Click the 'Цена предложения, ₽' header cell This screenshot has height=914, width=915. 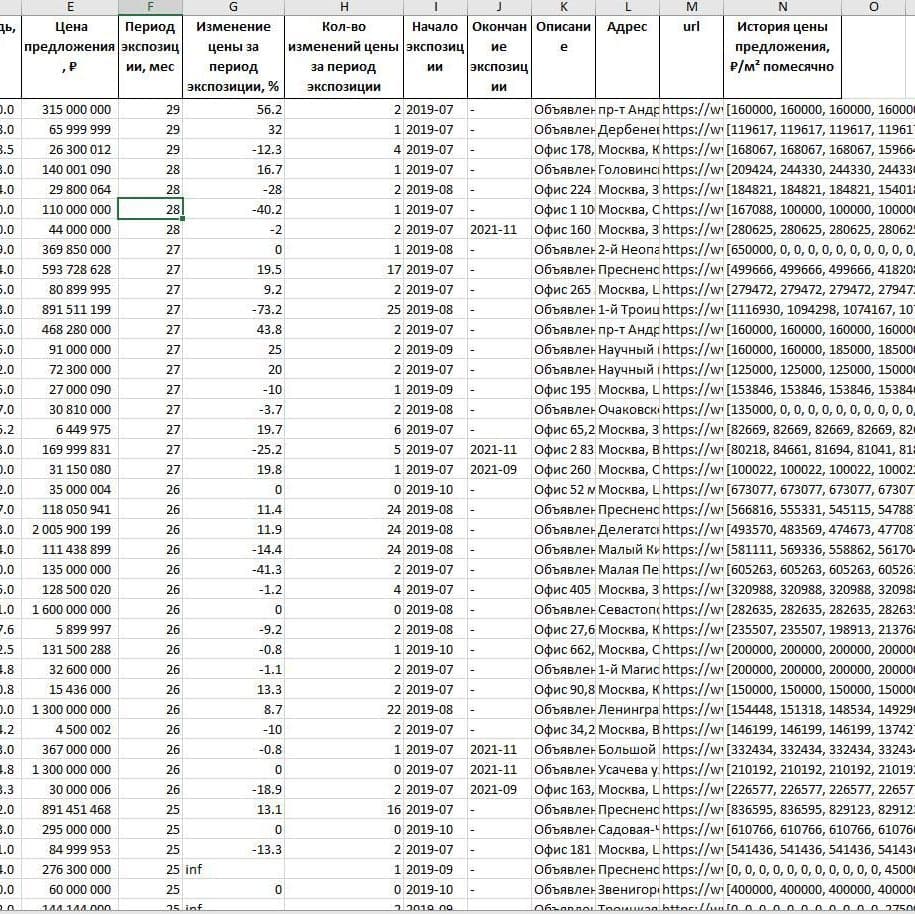click(70, 57)
